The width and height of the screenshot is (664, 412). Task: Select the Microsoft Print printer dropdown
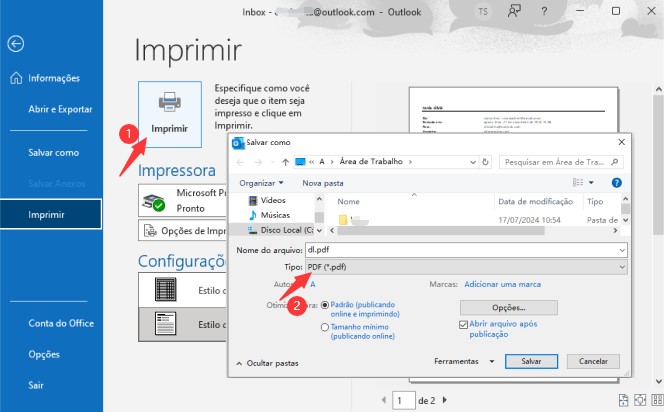tap(183, 200)
